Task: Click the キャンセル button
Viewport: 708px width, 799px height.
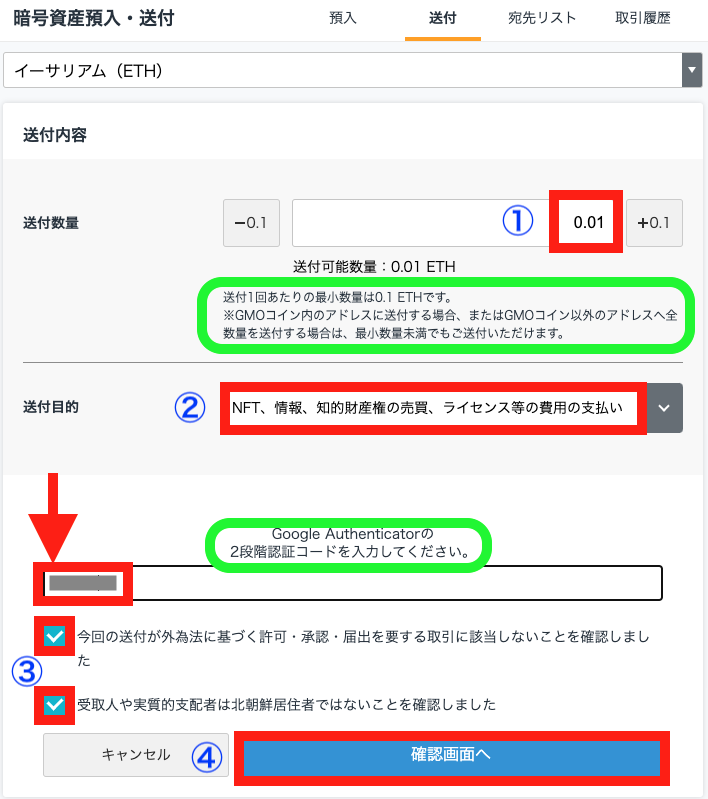Action: pos(136,755)
